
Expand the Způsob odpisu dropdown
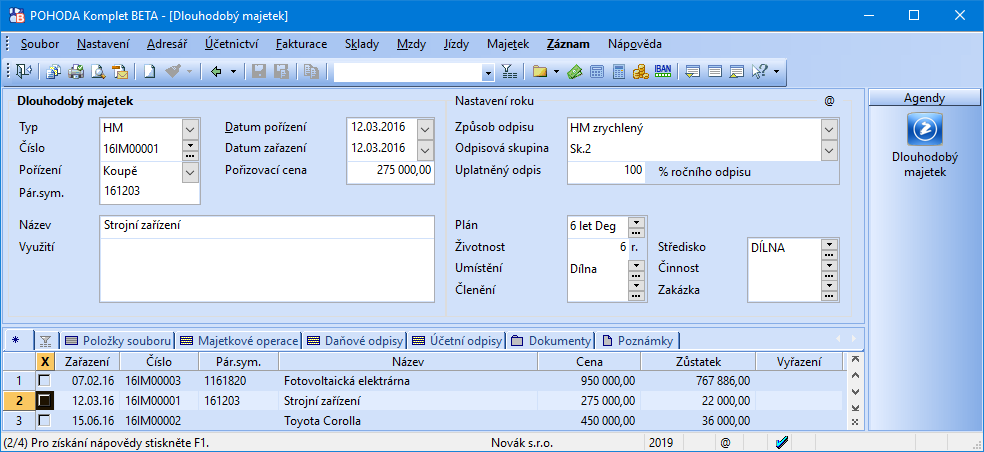click(x=829, y=128)
